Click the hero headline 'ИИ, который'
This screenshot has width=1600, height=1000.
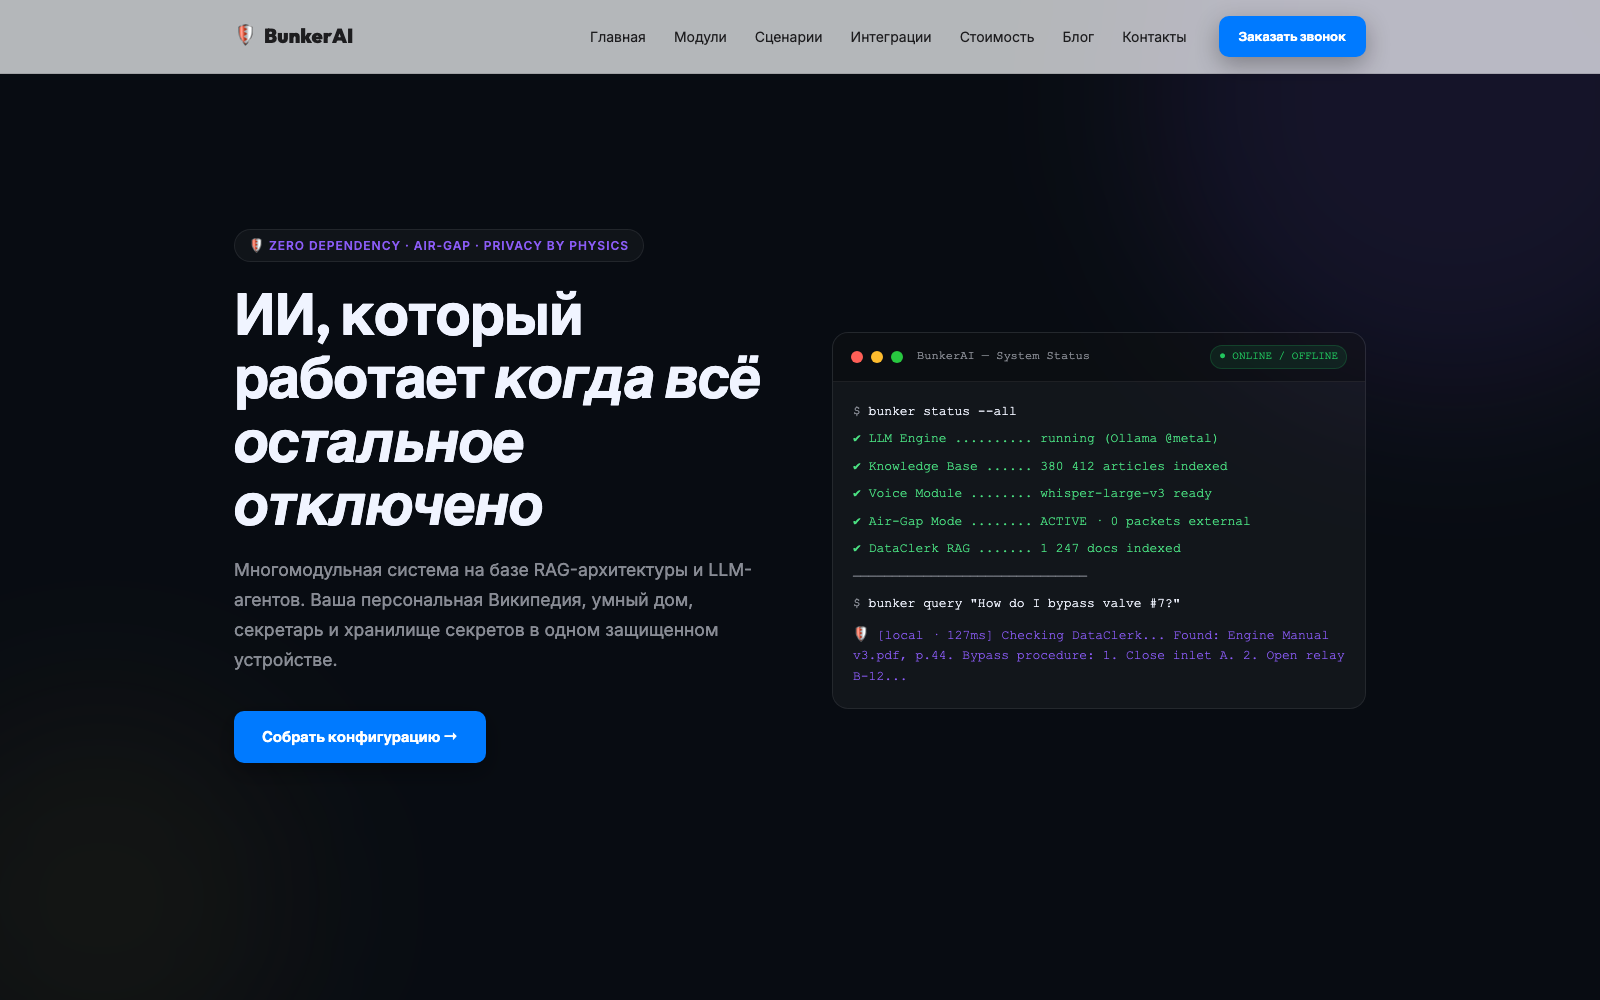pos(408,316)
